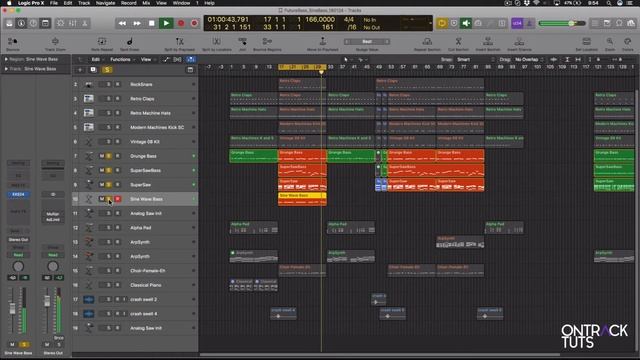Open the Inspector panel icon
Viewport: 640px width, 360px height.
tap(21, 23)
